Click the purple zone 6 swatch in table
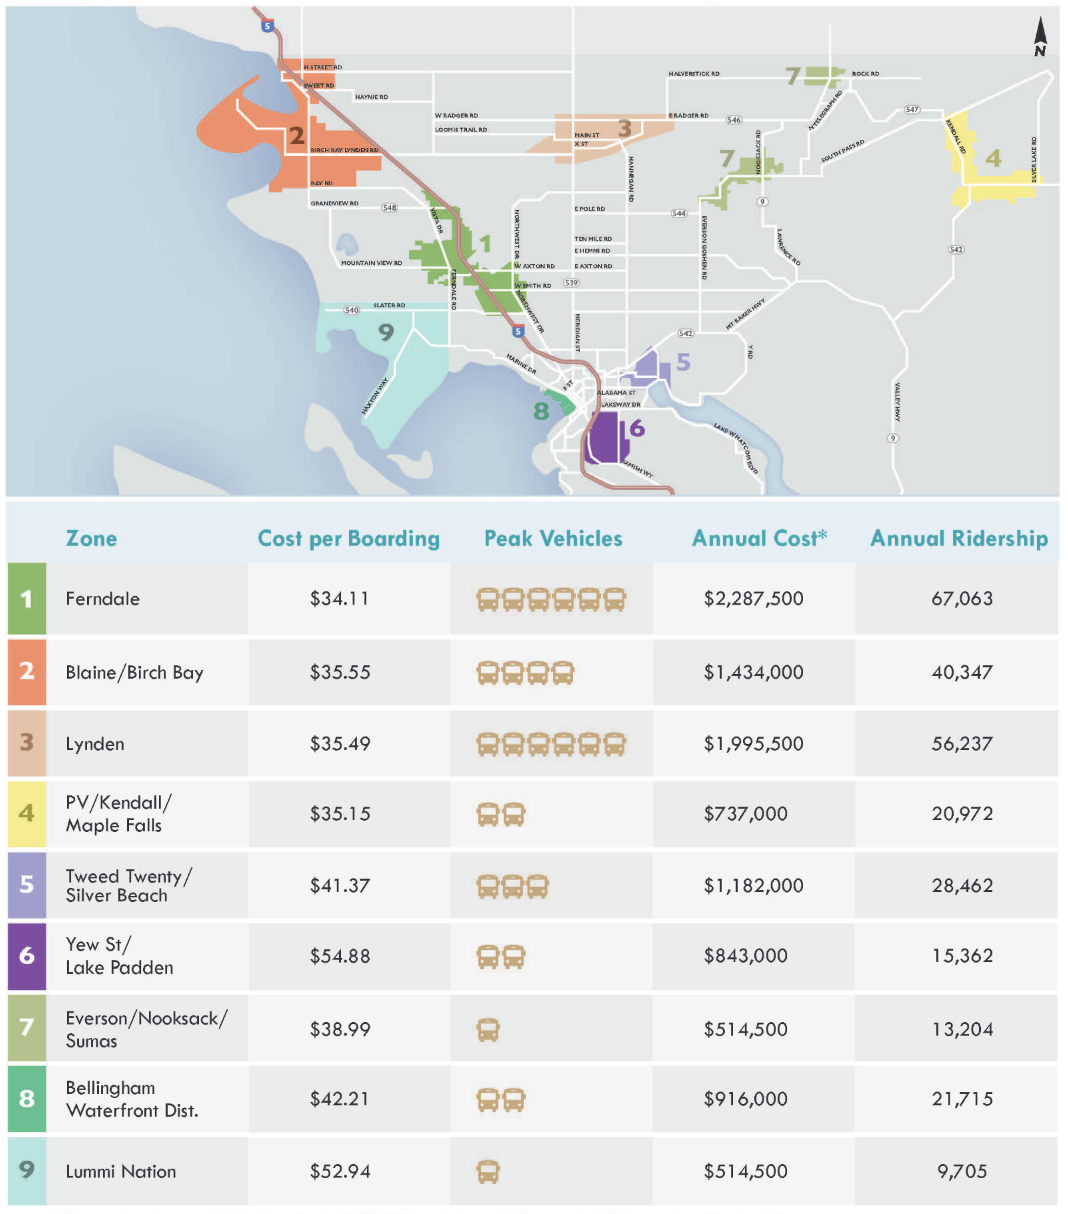1068x1214 pixels. click(x=27, y=956)
